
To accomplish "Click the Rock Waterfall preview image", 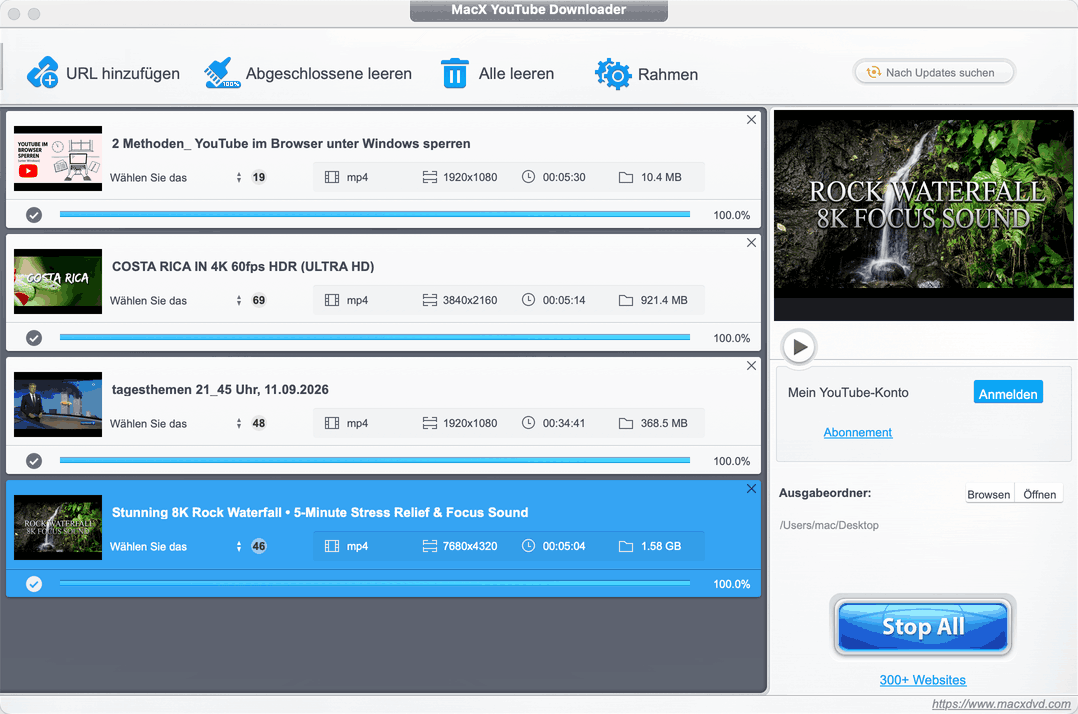I will 923,215.
